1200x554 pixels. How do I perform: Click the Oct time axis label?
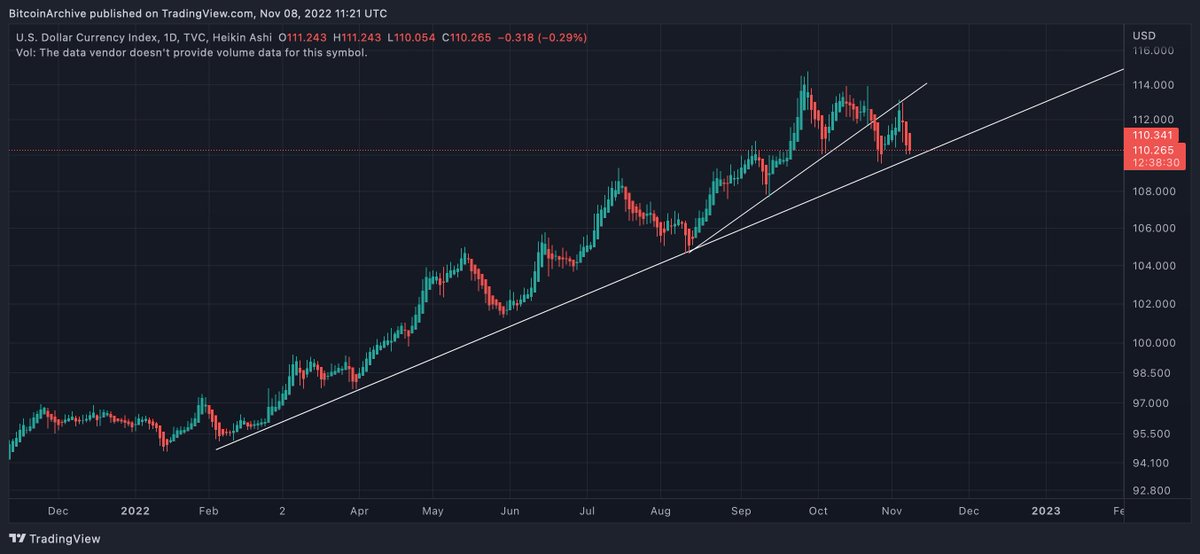click(x=817, y=509)
